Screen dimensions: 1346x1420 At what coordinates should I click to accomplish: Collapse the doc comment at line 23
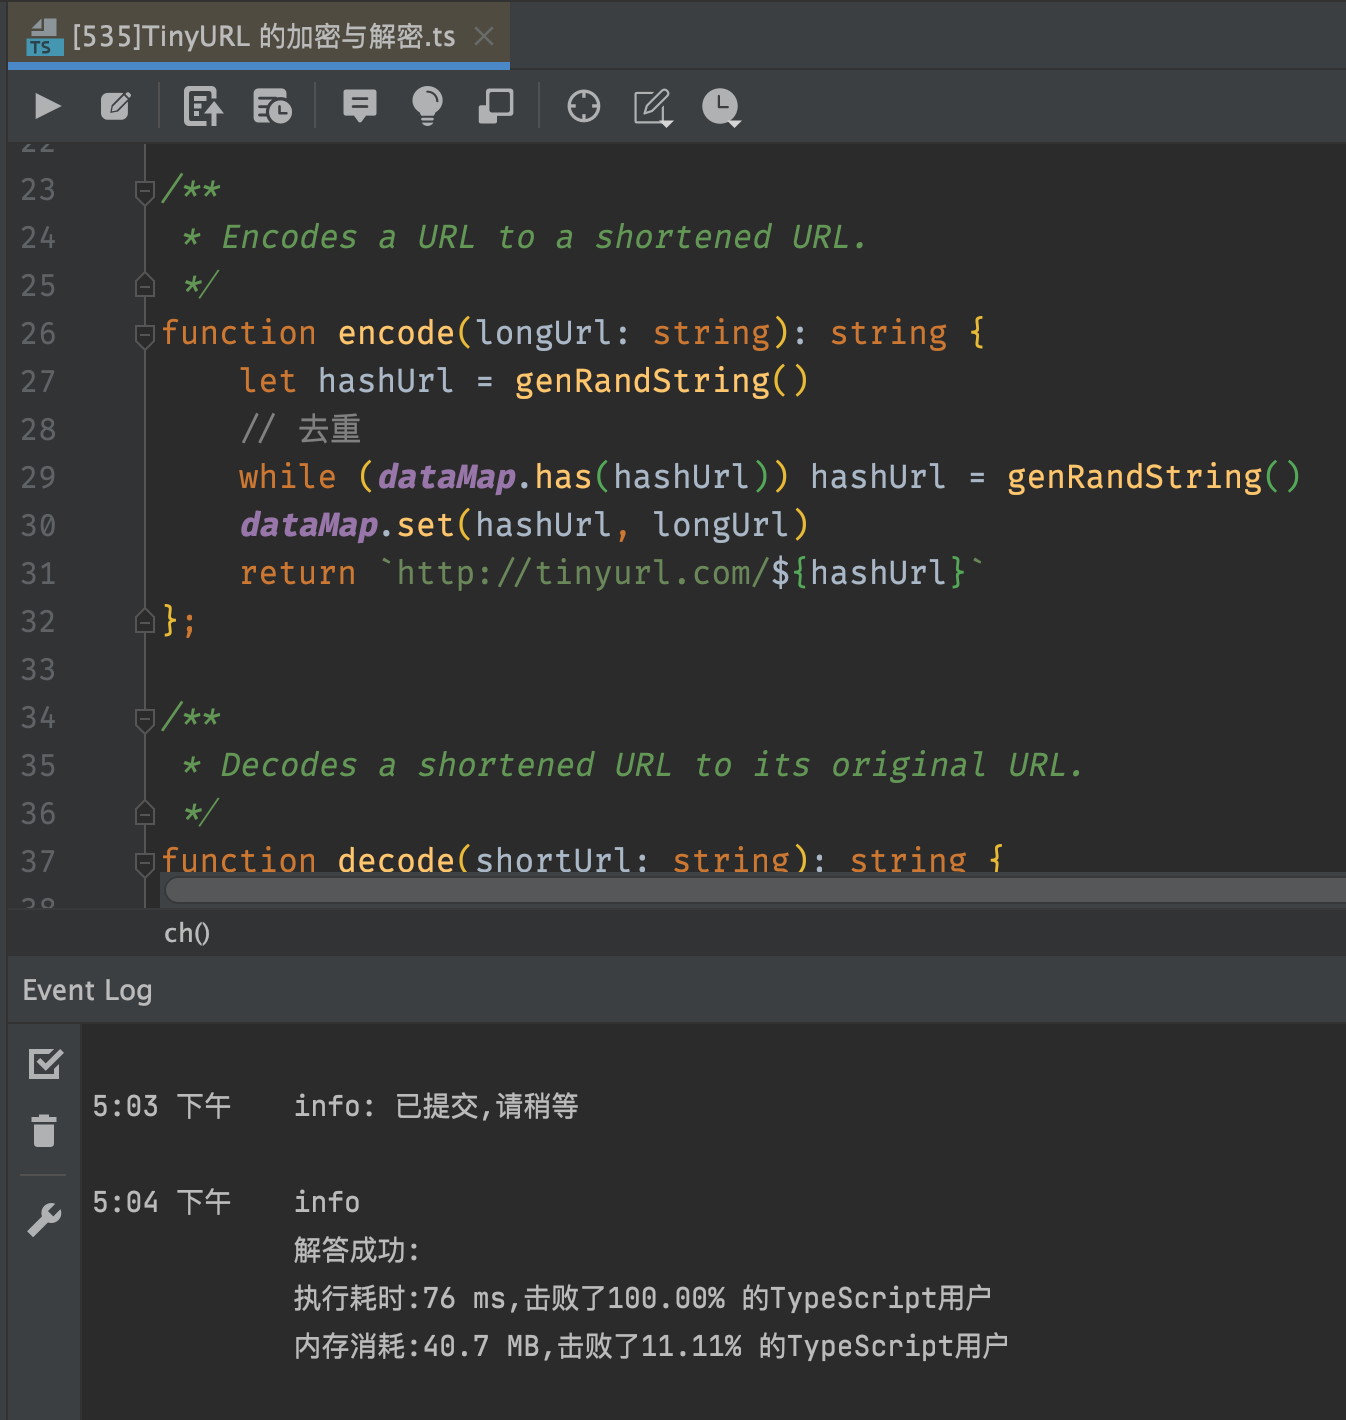point(145,190)
